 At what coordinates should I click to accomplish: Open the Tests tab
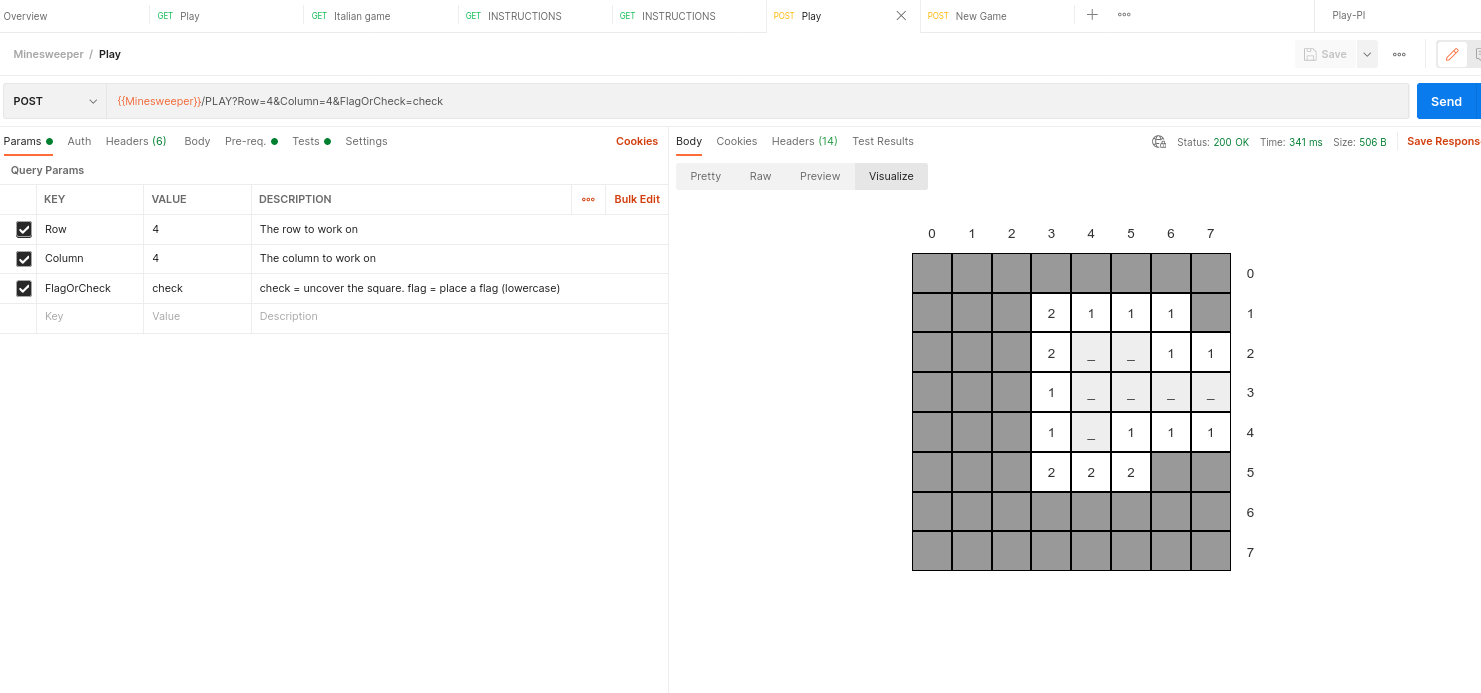click(311, 141)
